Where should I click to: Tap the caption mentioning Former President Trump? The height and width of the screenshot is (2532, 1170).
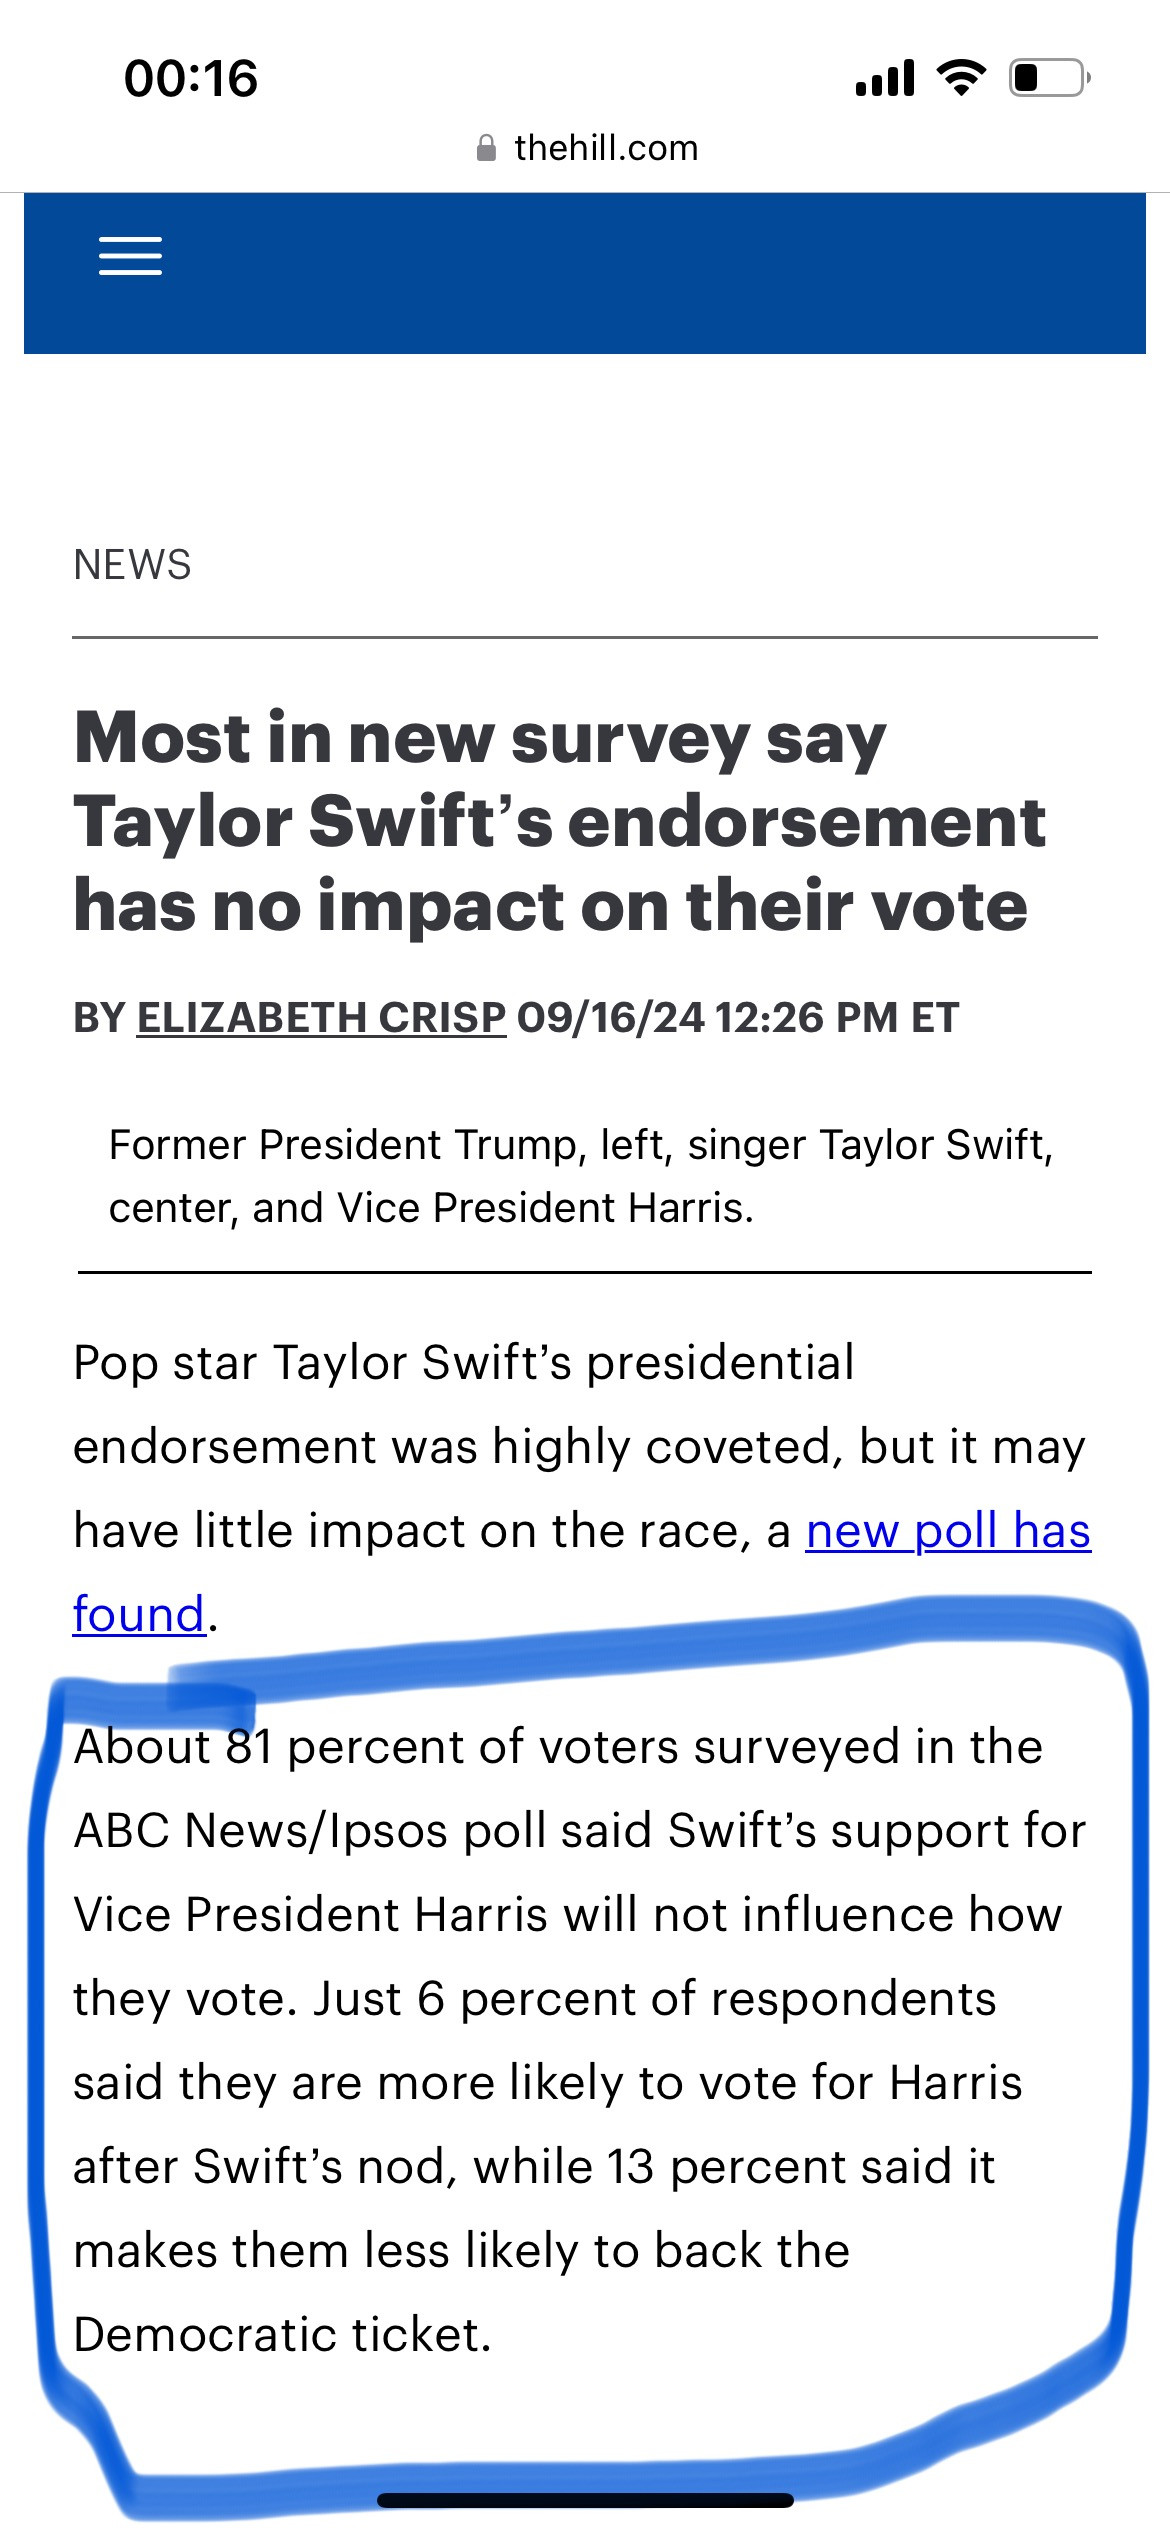[581, 1176]
